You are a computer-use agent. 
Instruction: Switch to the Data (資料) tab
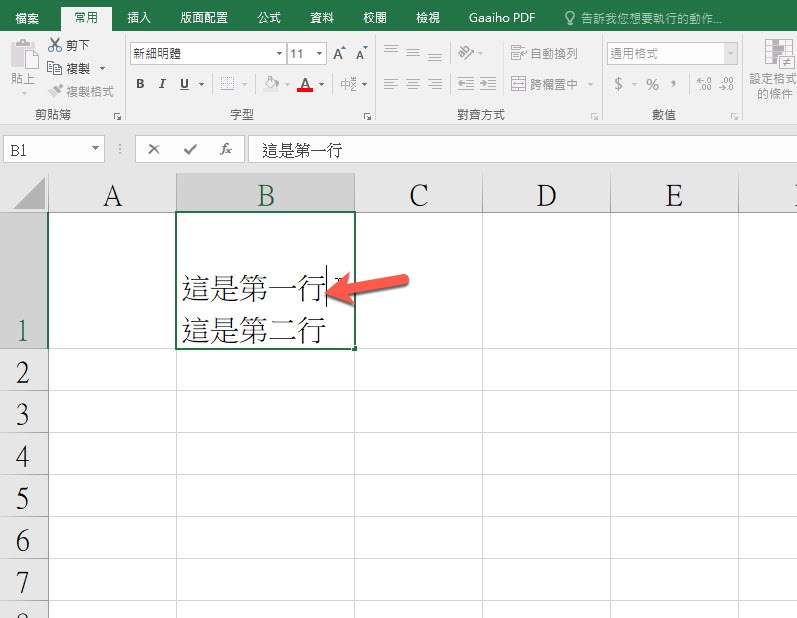point(322,18)
